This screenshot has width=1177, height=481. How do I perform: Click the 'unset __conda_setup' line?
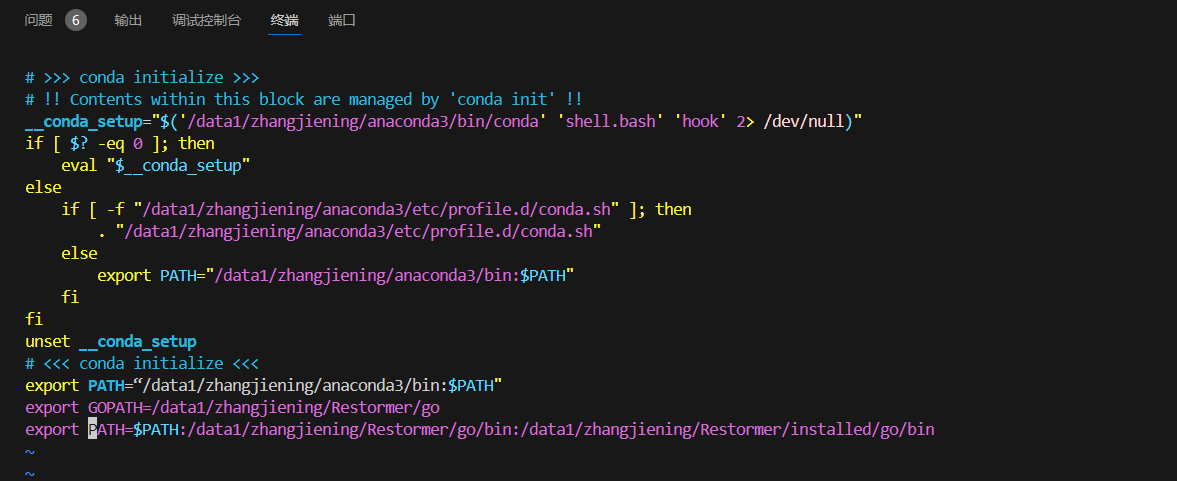pyautogui.click(x=110, y=341)
